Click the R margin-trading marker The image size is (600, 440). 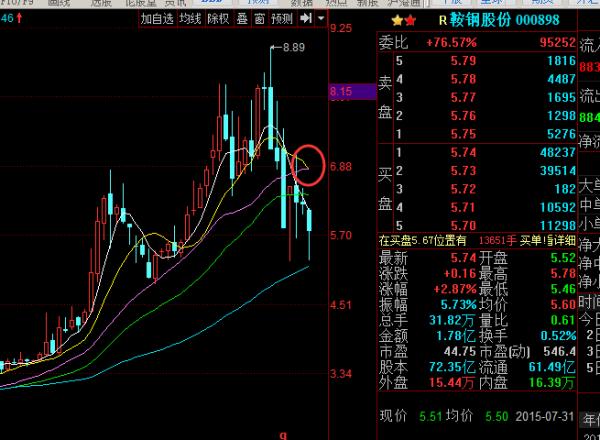[x=443, y=20]
